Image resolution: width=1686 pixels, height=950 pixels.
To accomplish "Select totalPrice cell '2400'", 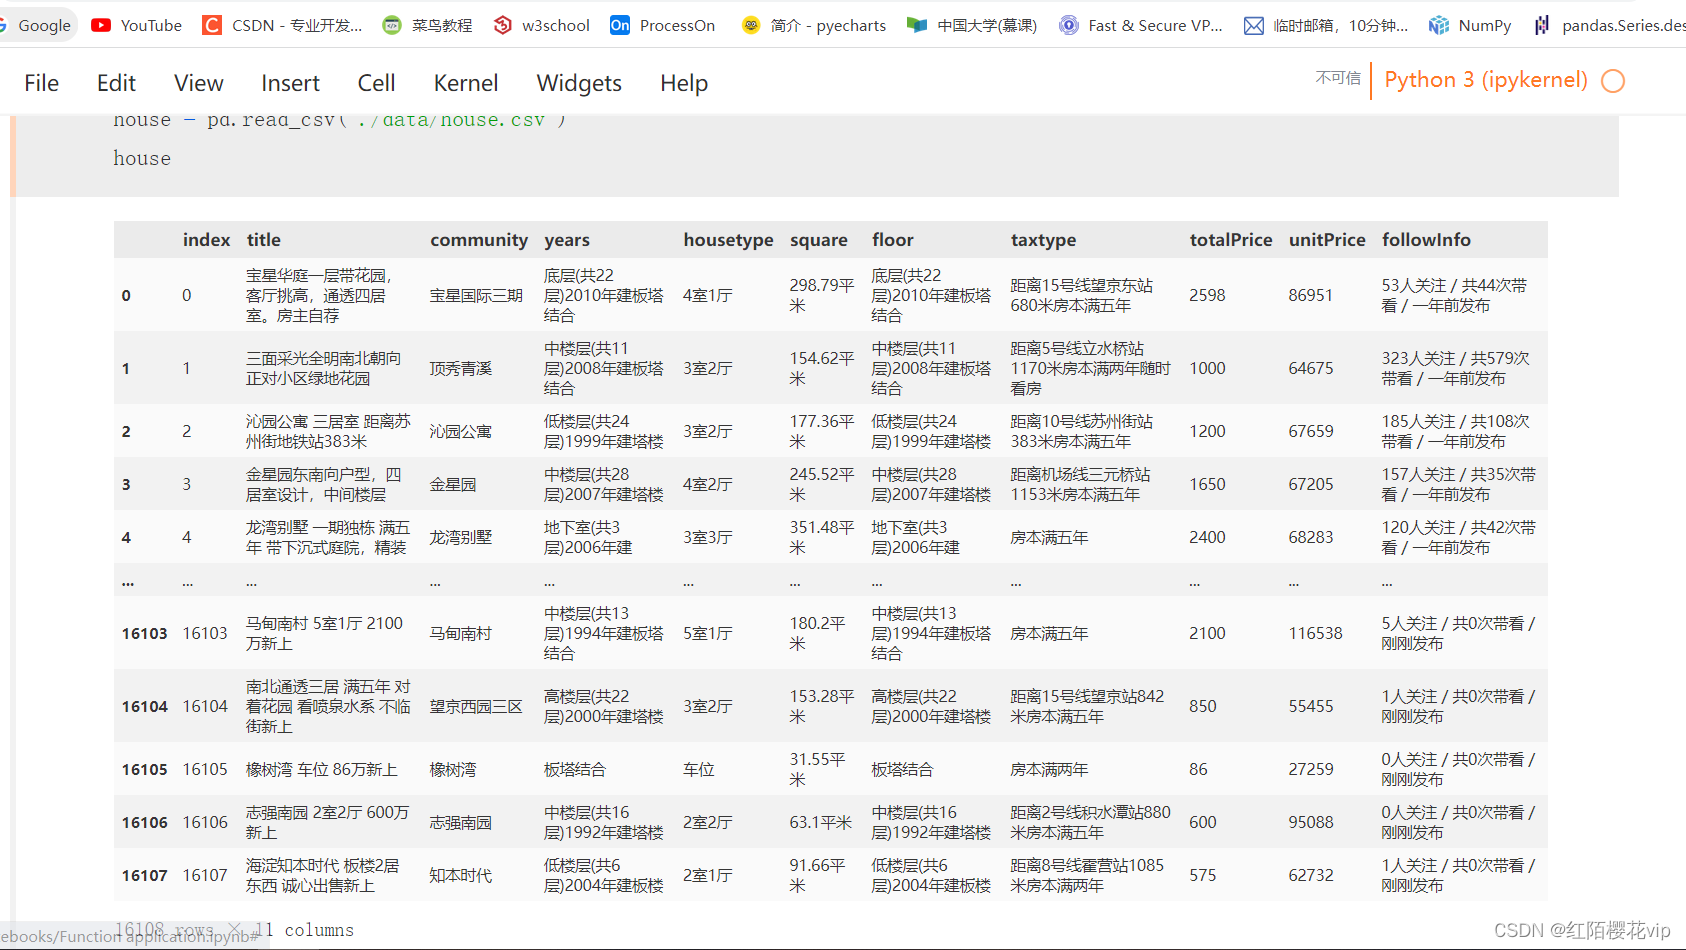I will (x=1207, y=537).
